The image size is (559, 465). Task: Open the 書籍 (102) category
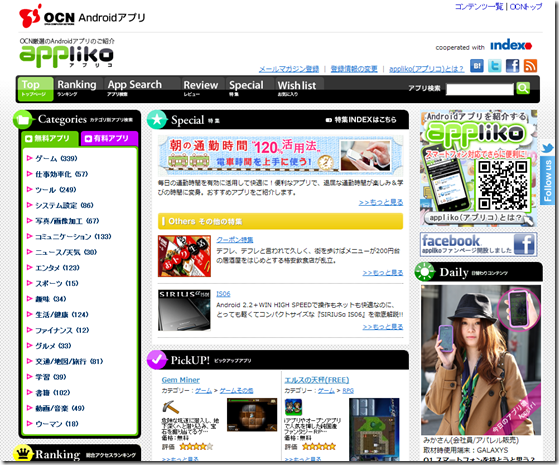[x=53, y=393]
